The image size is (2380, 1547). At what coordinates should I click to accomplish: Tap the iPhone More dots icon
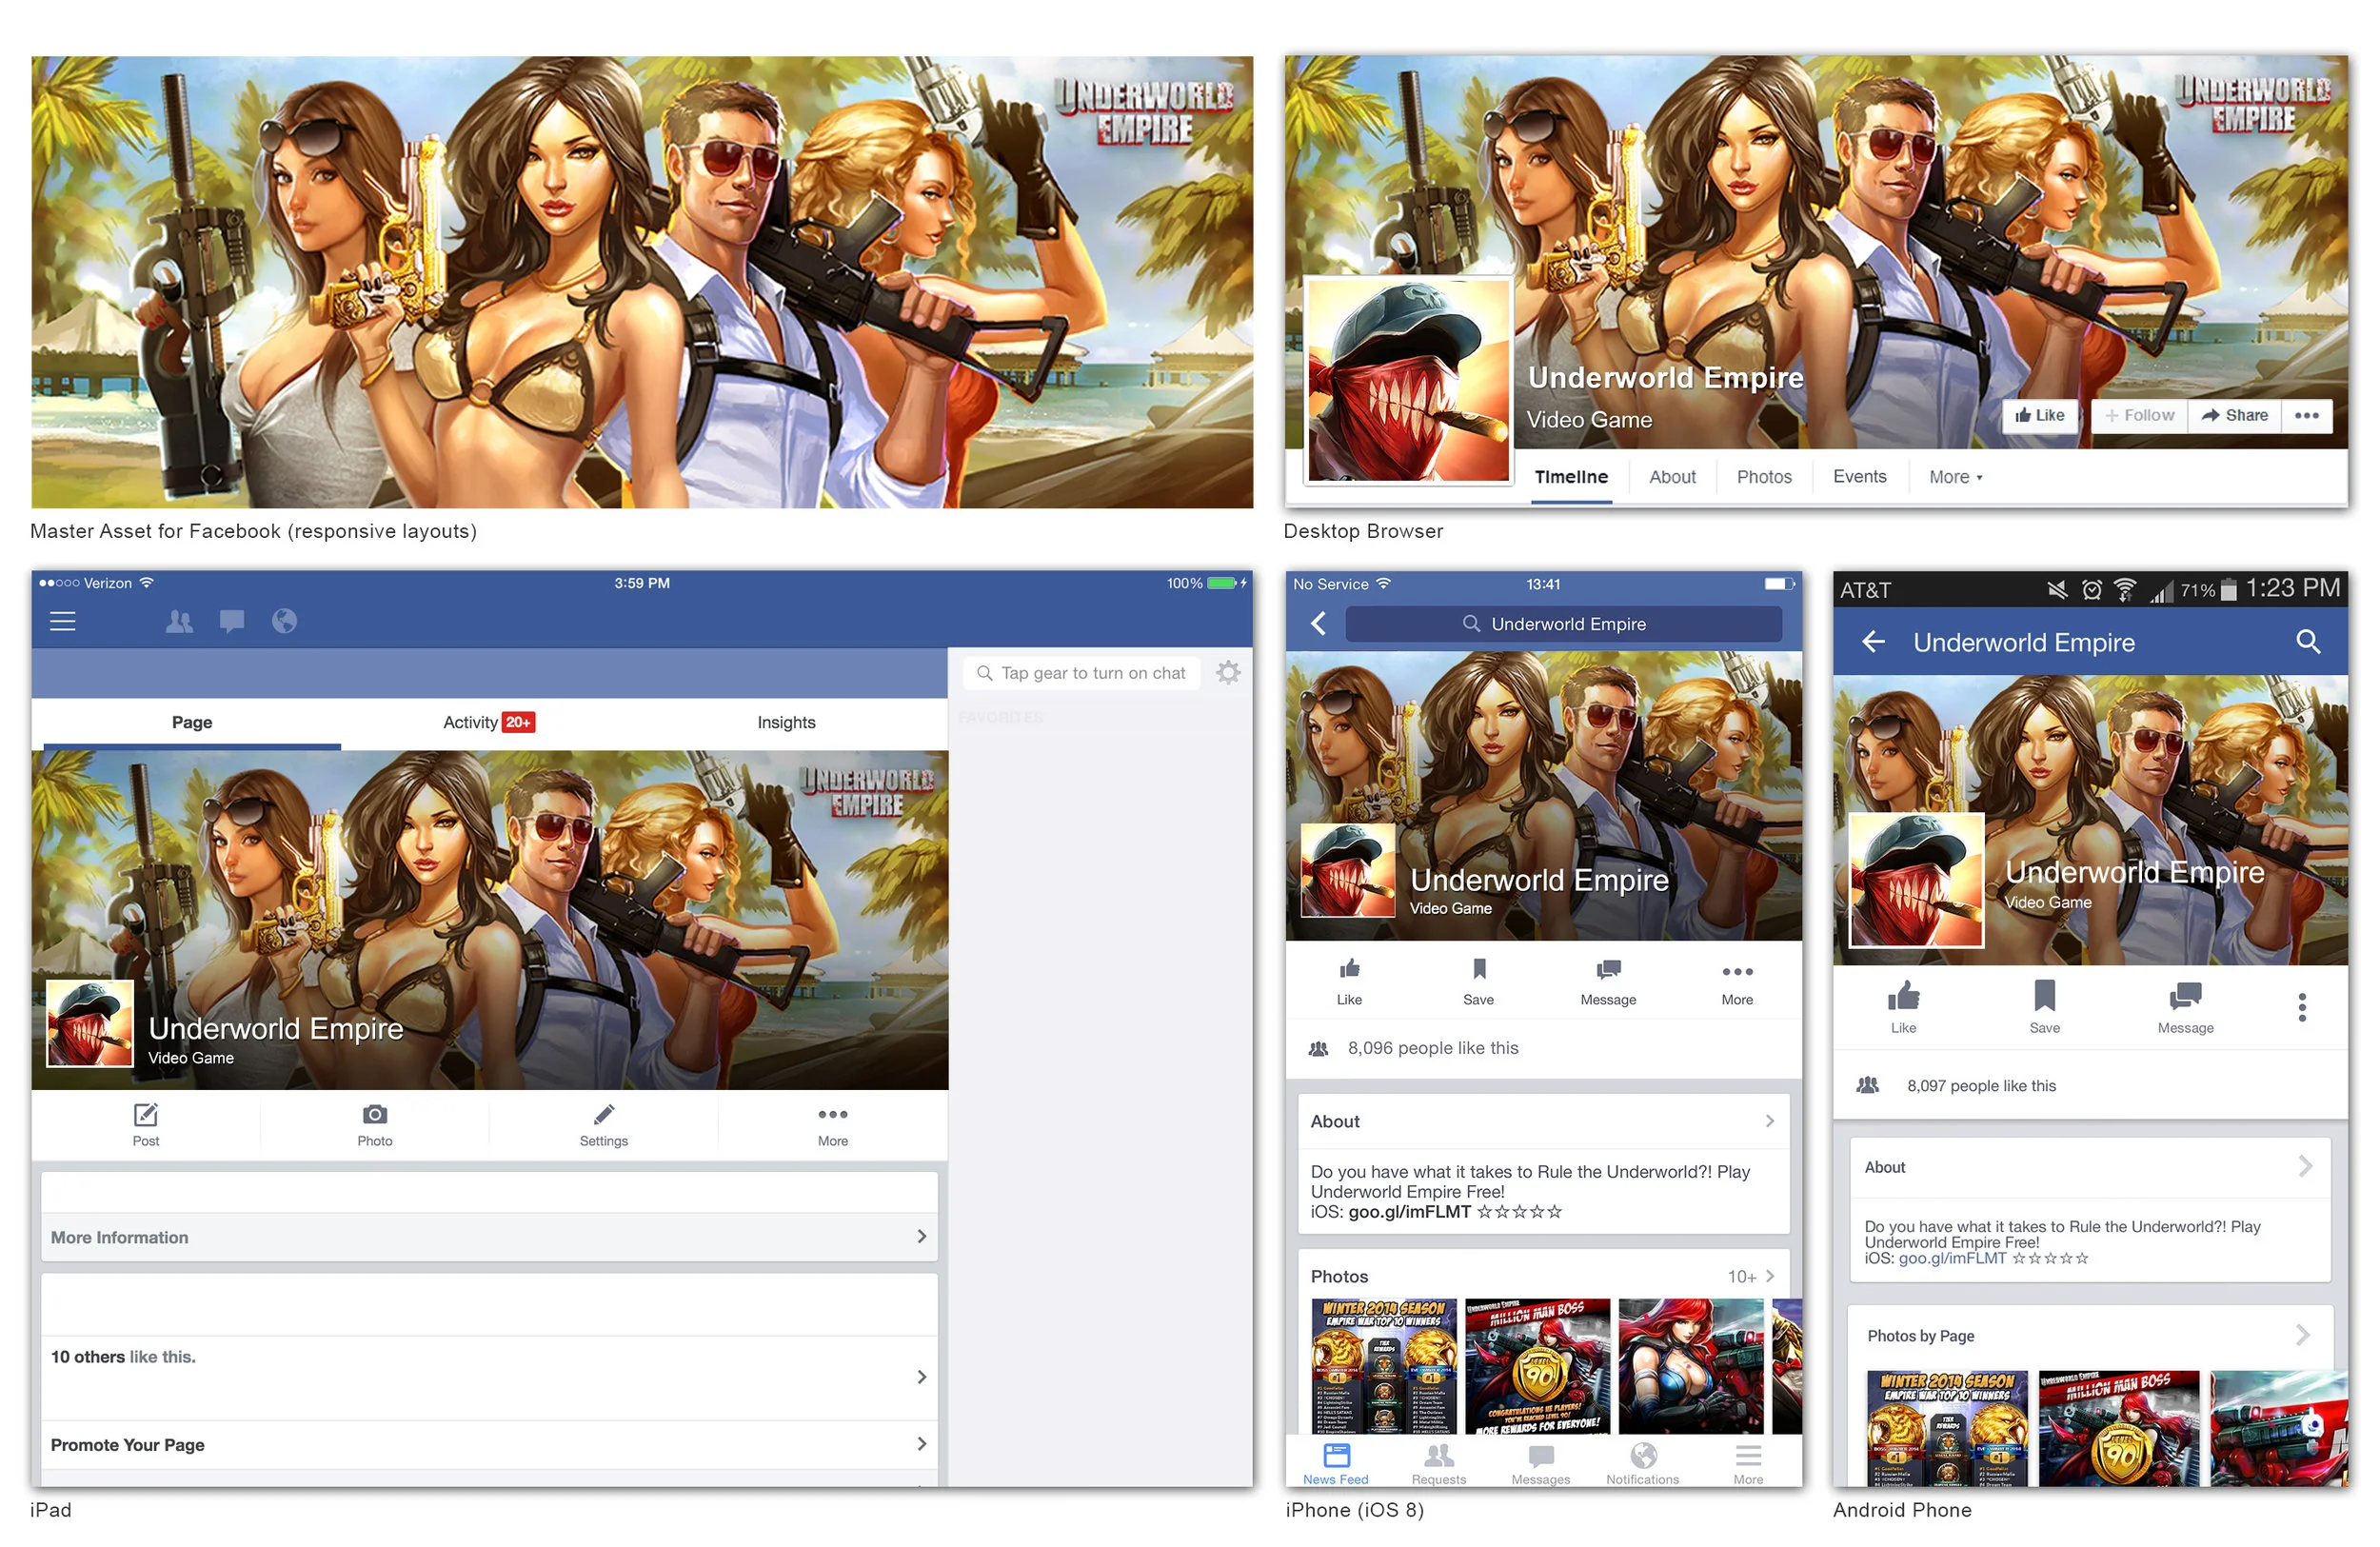point(1738,972)
